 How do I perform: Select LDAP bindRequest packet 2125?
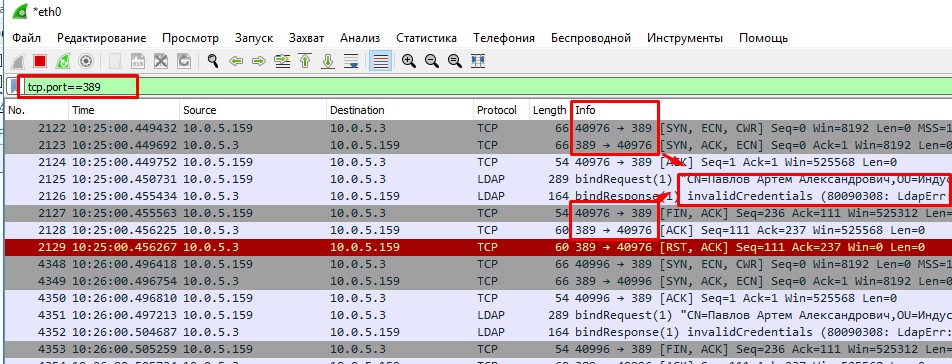pyautogui.click(x=478, y=179)
